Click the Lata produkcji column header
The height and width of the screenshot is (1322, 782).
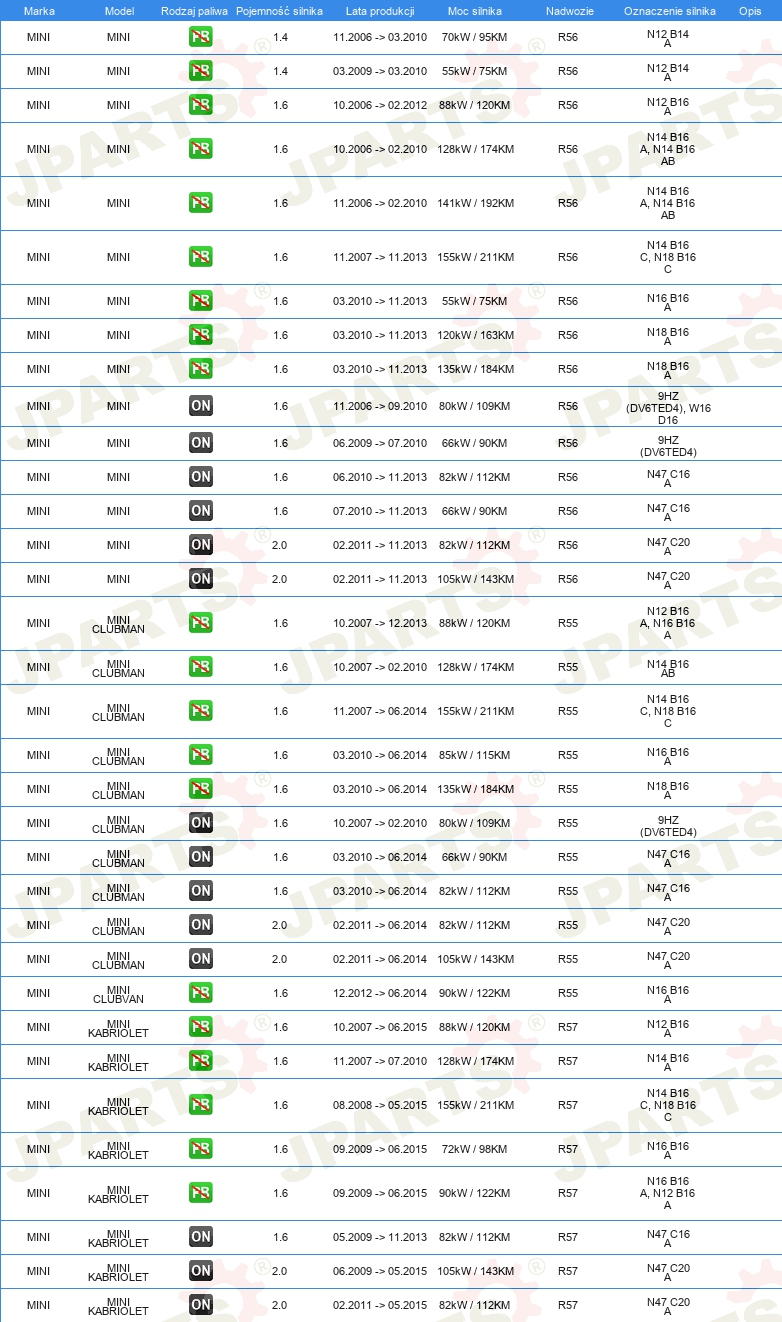(x=380, y=11)
